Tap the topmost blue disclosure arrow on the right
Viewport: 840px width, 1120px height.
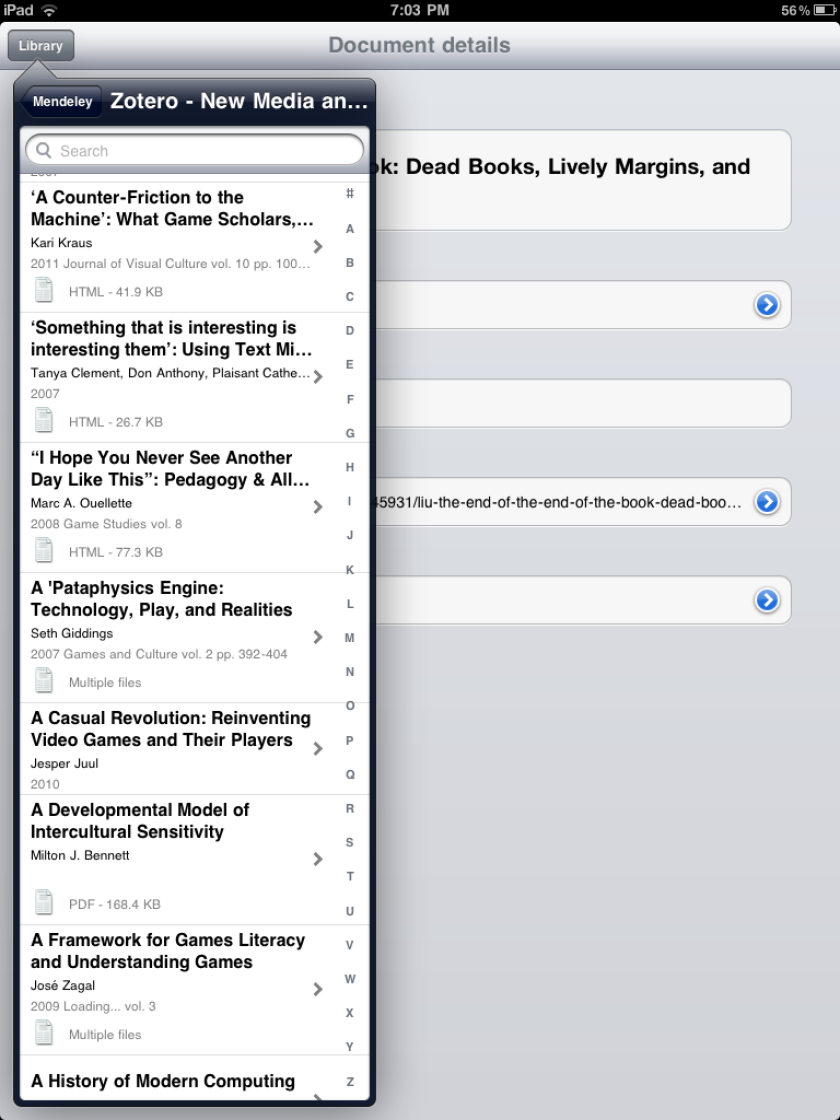767,305
